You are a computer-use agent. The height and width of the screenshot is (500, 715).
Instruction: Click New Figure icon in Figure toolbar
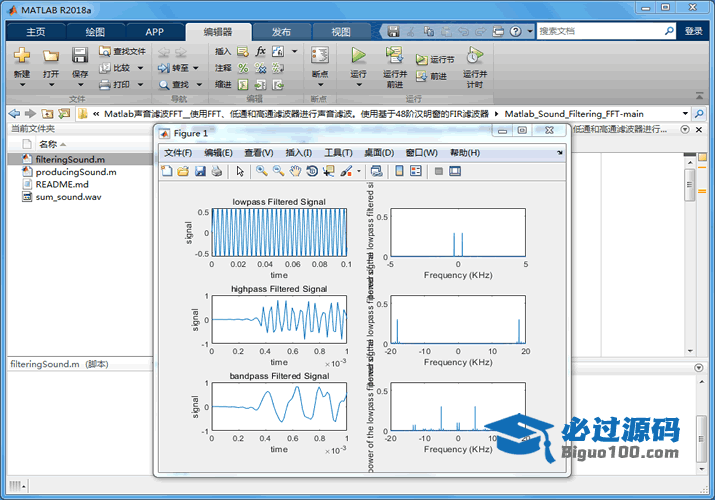tap(167, 171)
